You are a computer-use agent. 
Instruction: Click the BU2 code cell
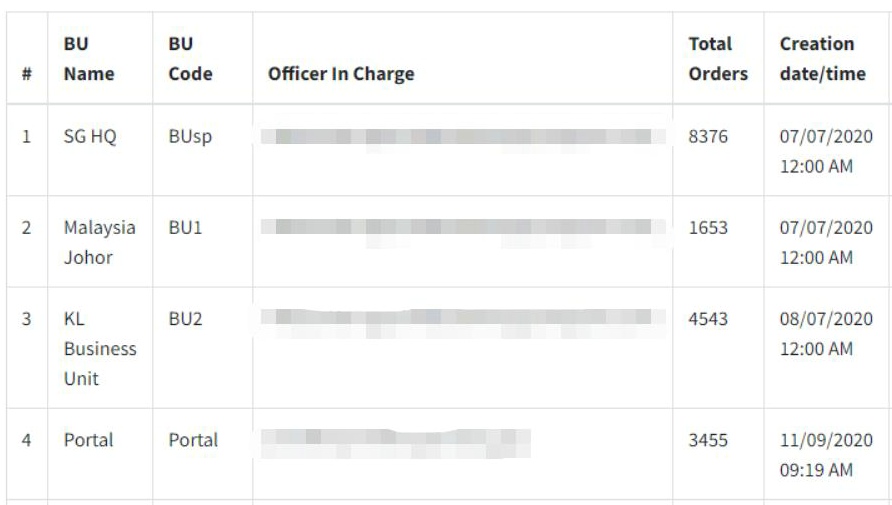185,318
